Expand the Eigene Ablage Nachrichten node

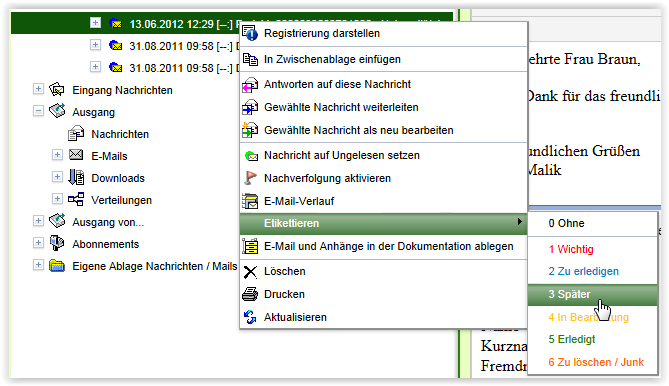(38, 265)
